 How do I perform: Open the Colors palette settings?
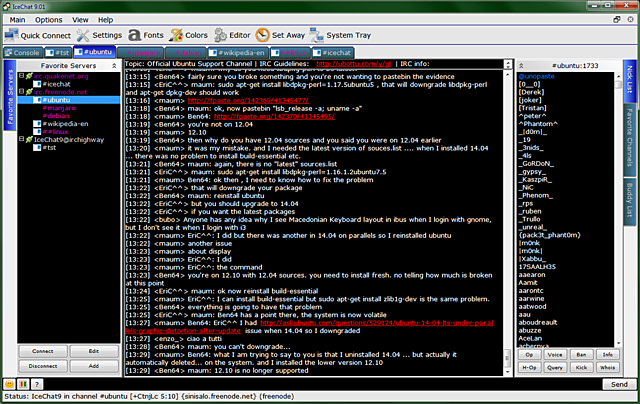[x=189, y=36]
